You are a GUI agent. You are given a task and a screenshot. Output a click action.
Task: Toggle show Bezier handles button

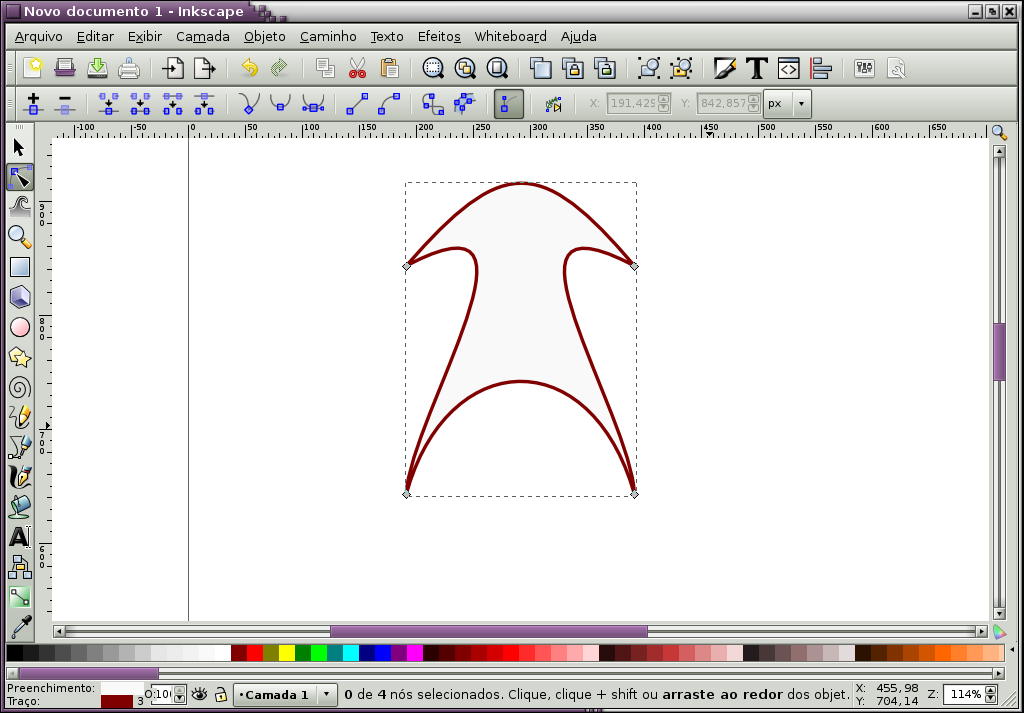click(x=508, y=104)
